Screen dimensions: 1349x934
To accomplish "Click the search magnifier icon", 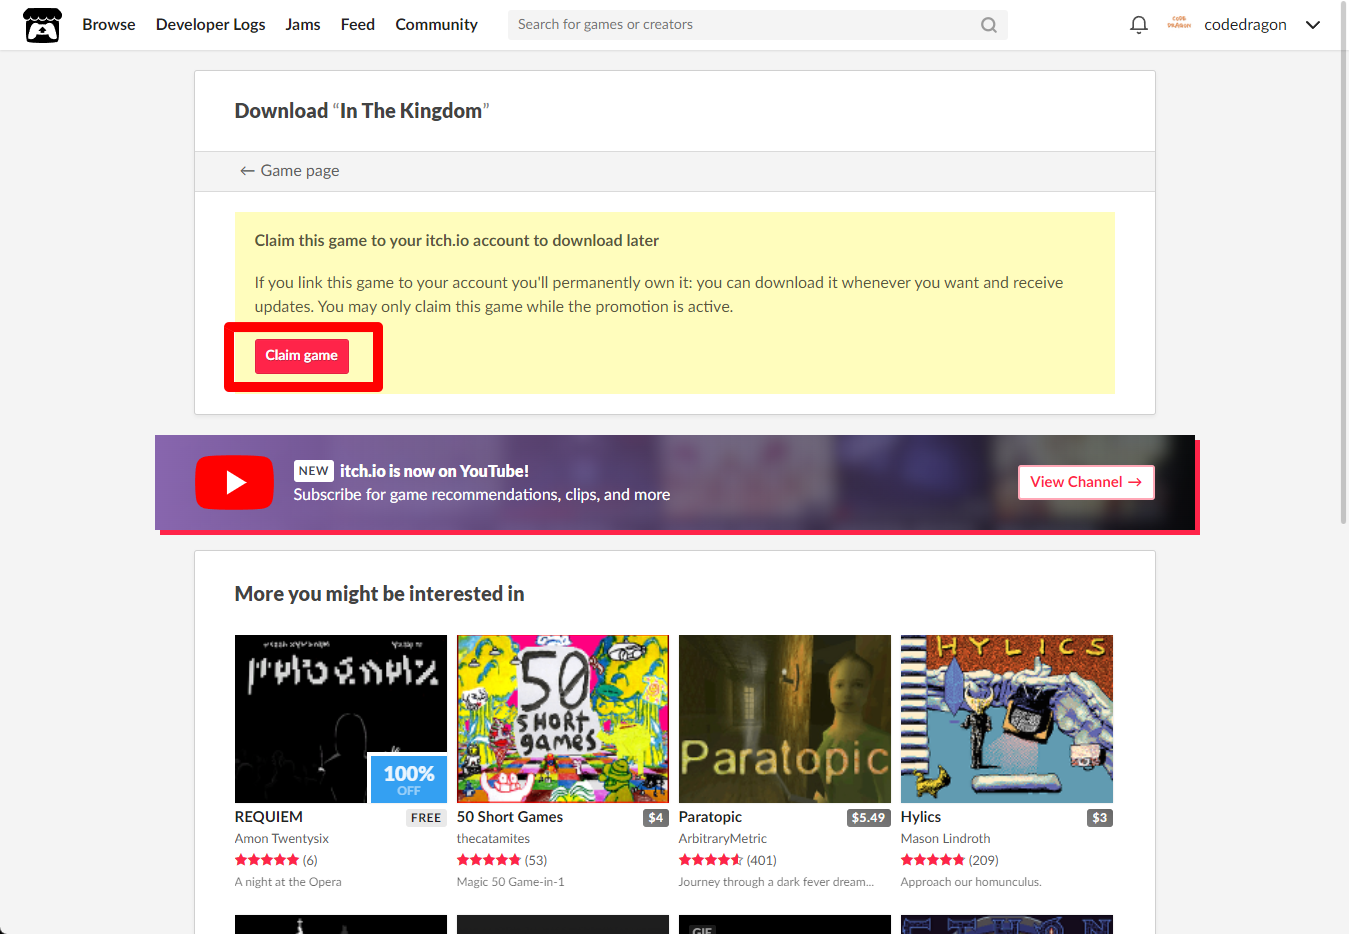I will 989,25.
